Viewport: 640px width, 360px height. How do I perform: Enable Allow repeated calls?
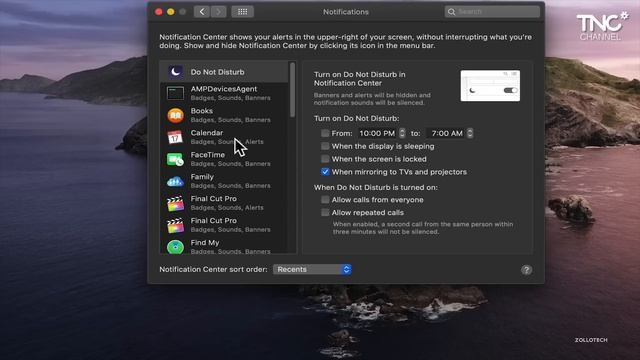[x=325, y=213]
